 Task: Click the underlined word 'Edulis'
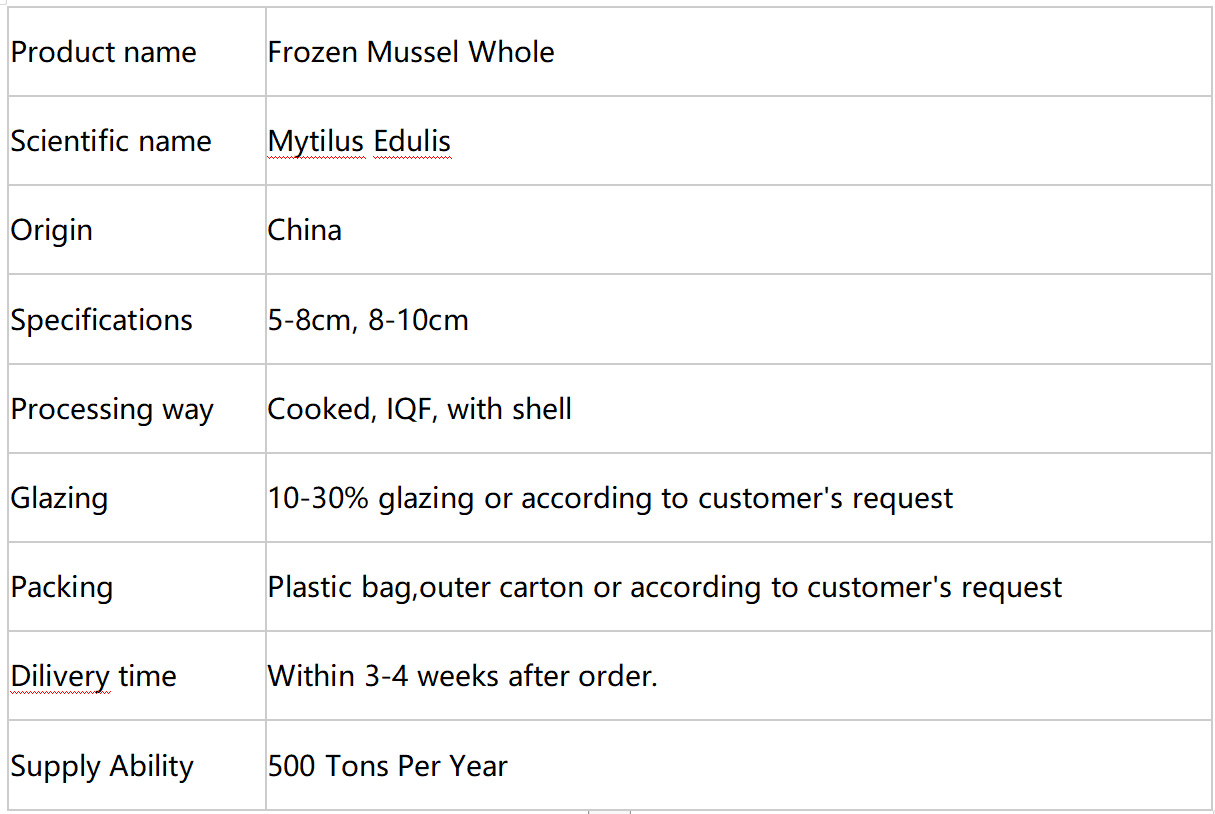412,142
